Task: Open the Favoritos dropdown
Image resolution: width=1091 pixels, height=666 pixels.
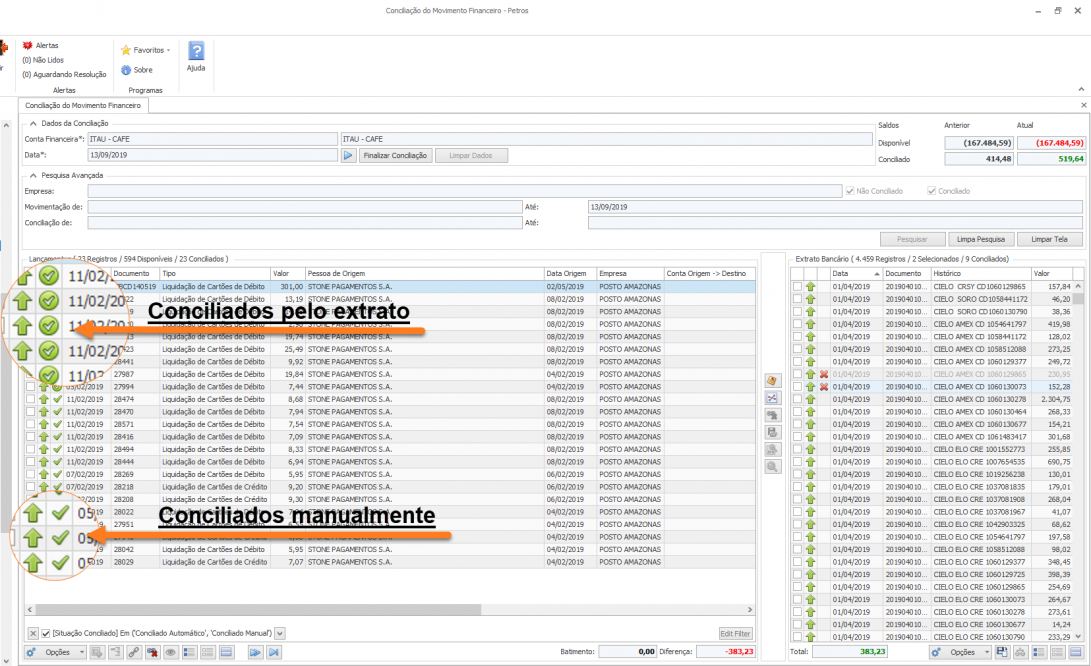Action: pos(146,50)
